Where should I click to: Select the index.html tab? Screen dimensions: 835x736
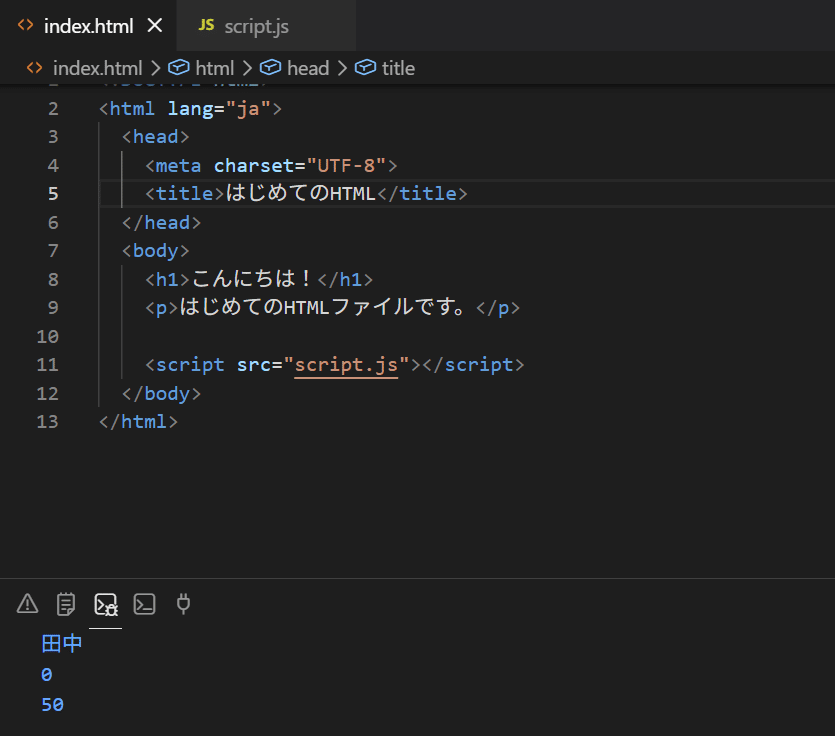(x=88, y=26)
